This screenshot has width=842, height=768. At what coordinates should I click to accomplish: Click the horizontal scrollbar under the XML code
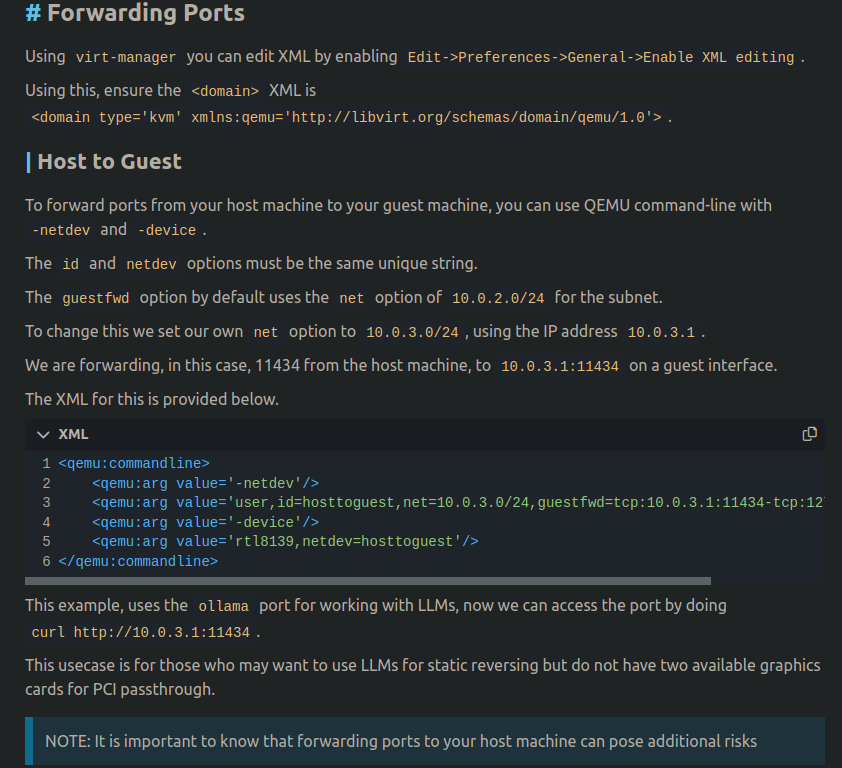pos(368,581)
